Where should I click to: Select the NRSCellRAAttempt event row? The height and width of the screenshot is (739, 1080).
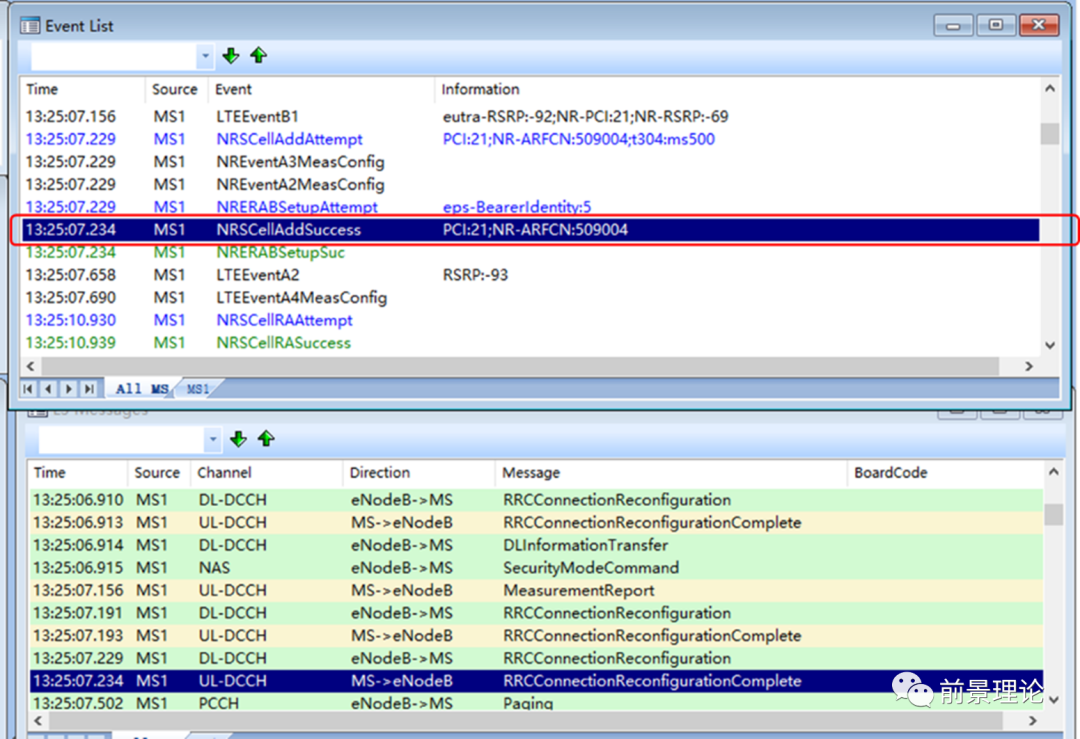tap(530, 320)
